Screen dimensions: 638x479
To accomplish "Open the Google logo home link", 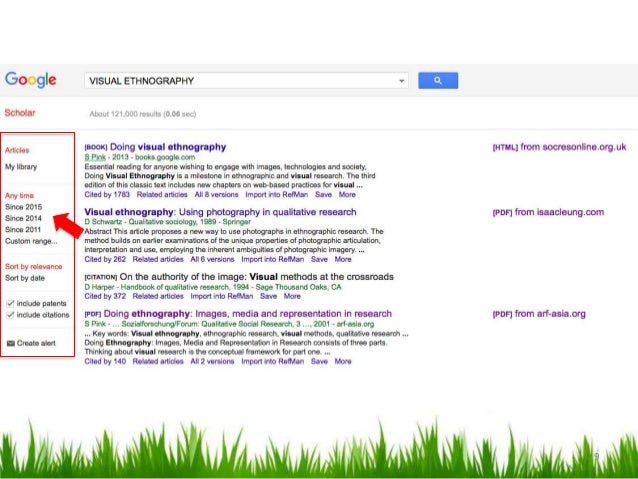I will 31,80.
